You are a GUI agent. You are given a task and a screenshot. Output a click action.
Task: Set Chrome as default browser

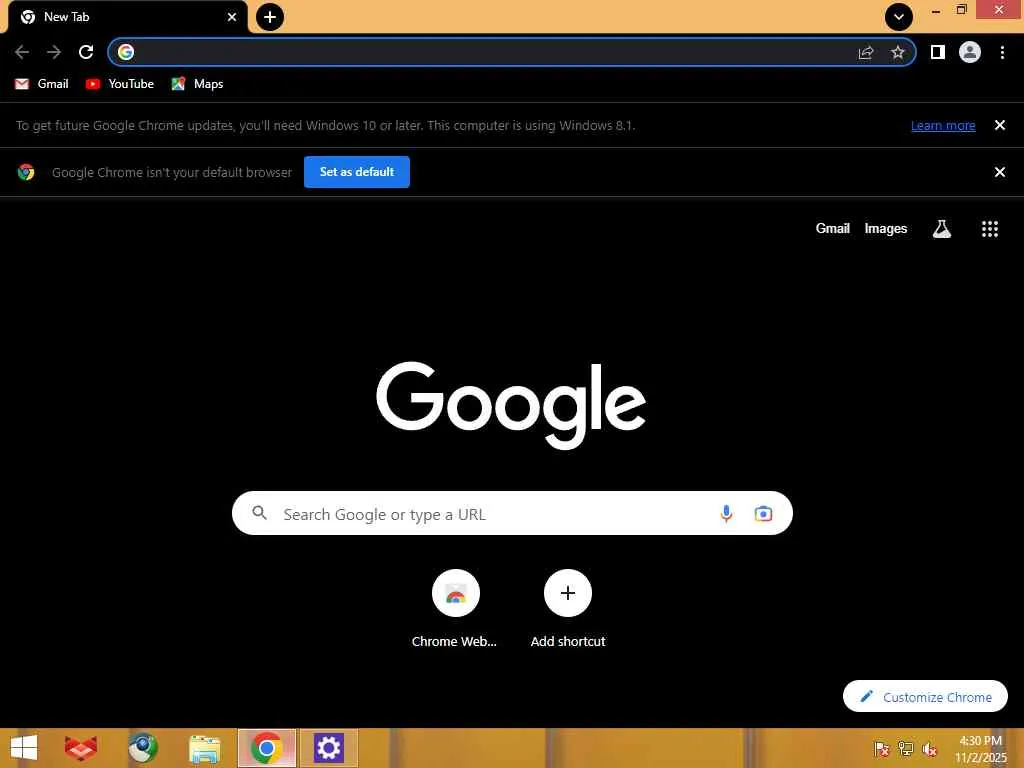click(x=357, y=172)
